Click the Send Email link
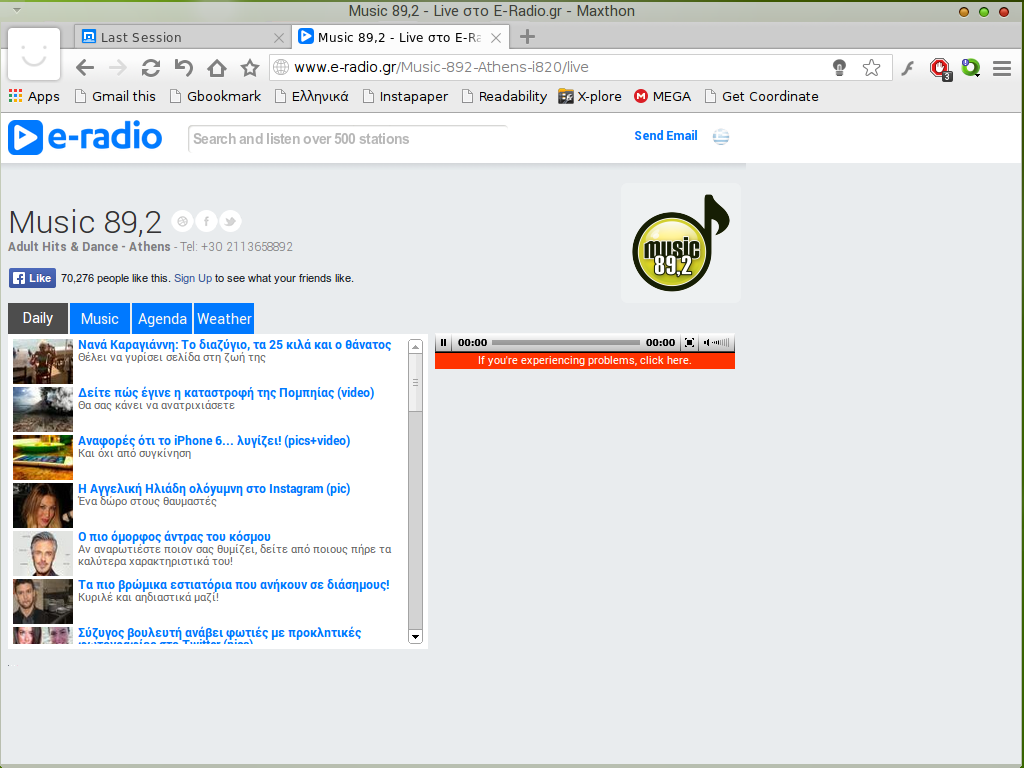This screenshot has width=1024, height=768. click(665, 136)
